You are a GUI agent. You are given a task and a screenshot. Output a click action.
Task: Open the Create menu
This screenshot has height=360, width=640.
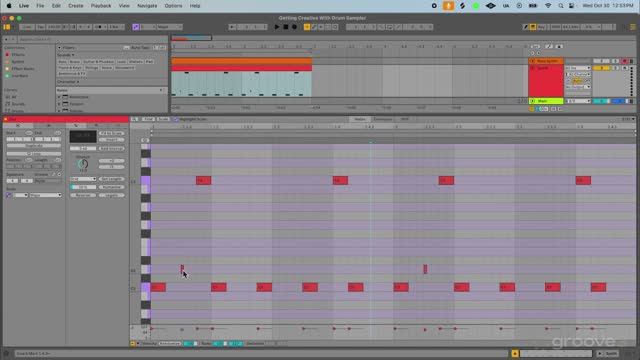(x=76, y=6)
